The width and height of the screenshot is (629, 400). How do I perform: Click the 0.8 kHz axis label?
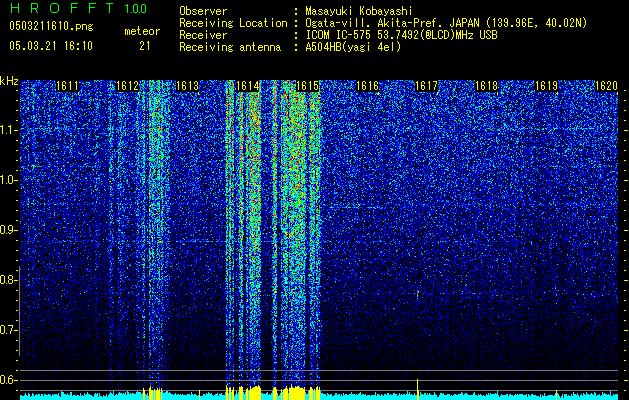click(8, 280)
